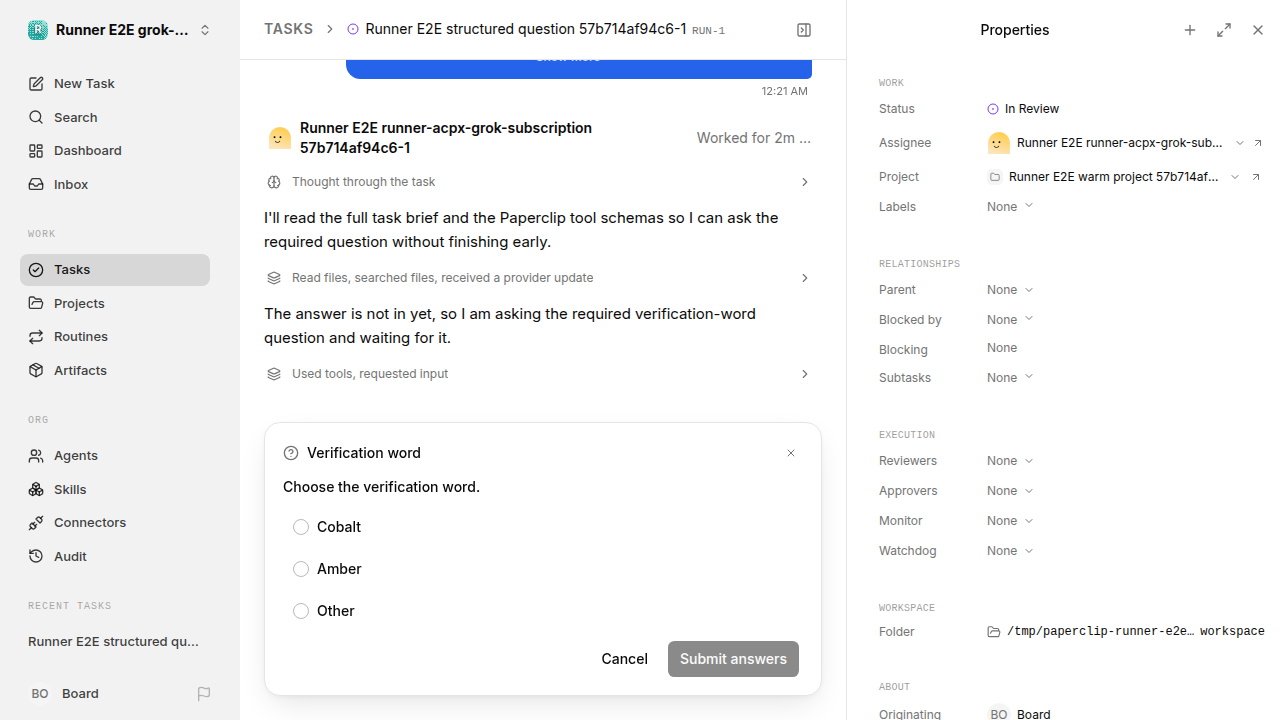This screenshot has height=720, width=1280.
Task: Open Routines page
Action: (x=115, y=337)
